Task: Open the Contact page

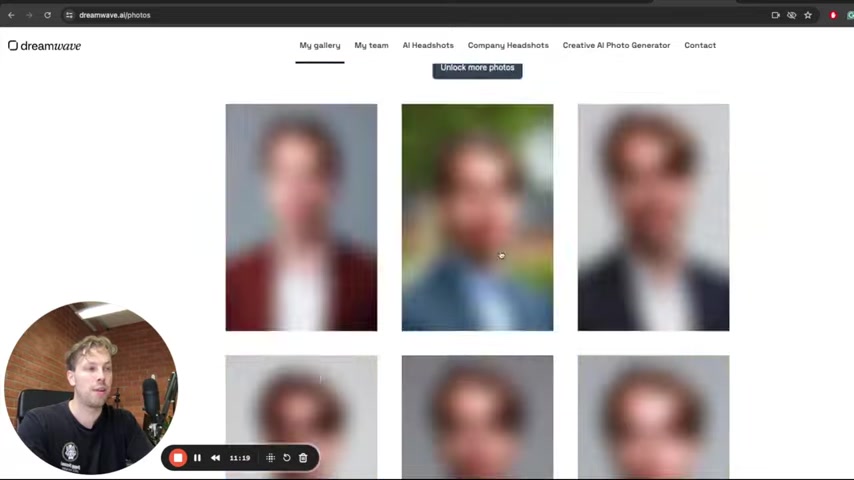Action: click(700, 45)
